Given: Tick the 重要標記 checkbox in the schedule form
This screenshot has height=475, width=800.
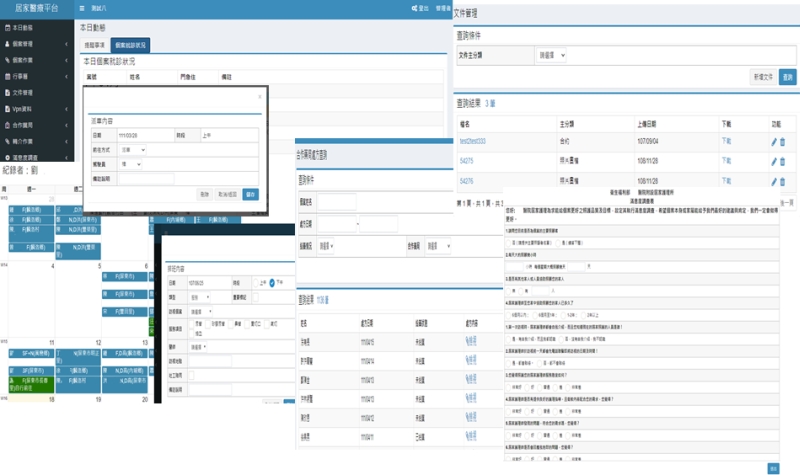Looking at the screenshot, I should pyautogui.click(x=256, y=297).
